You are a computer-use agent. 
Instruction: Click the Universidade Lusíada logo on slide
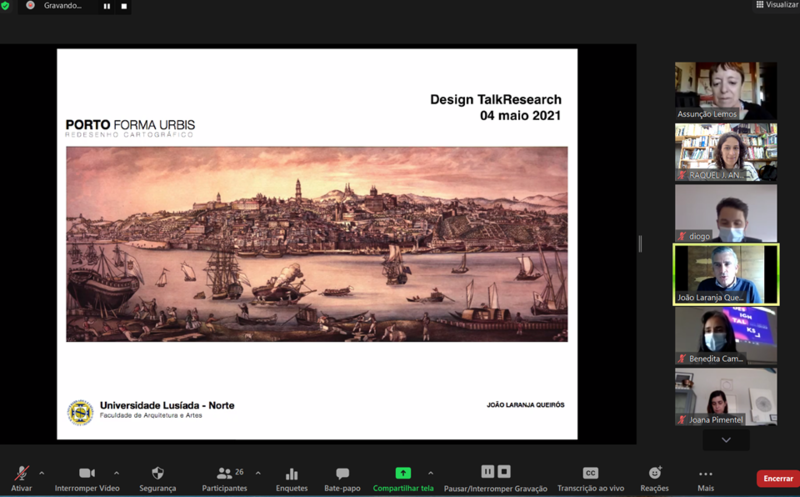[x=80, y=412]
